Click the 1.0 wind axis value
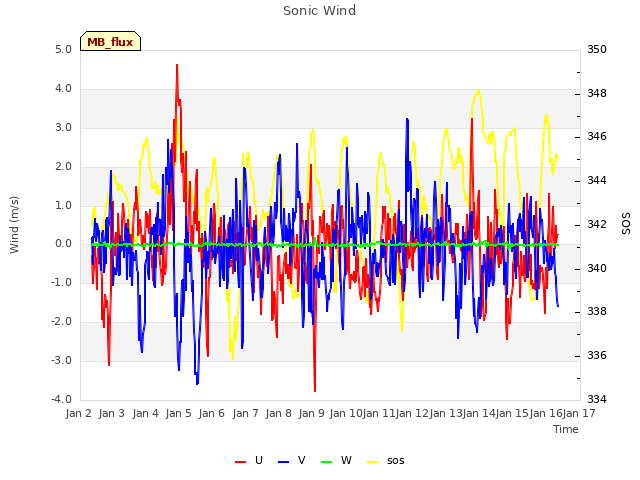Image resolution: width=640 pixels, height=480 pixels. pyautogui.click(x=63, y=205)
